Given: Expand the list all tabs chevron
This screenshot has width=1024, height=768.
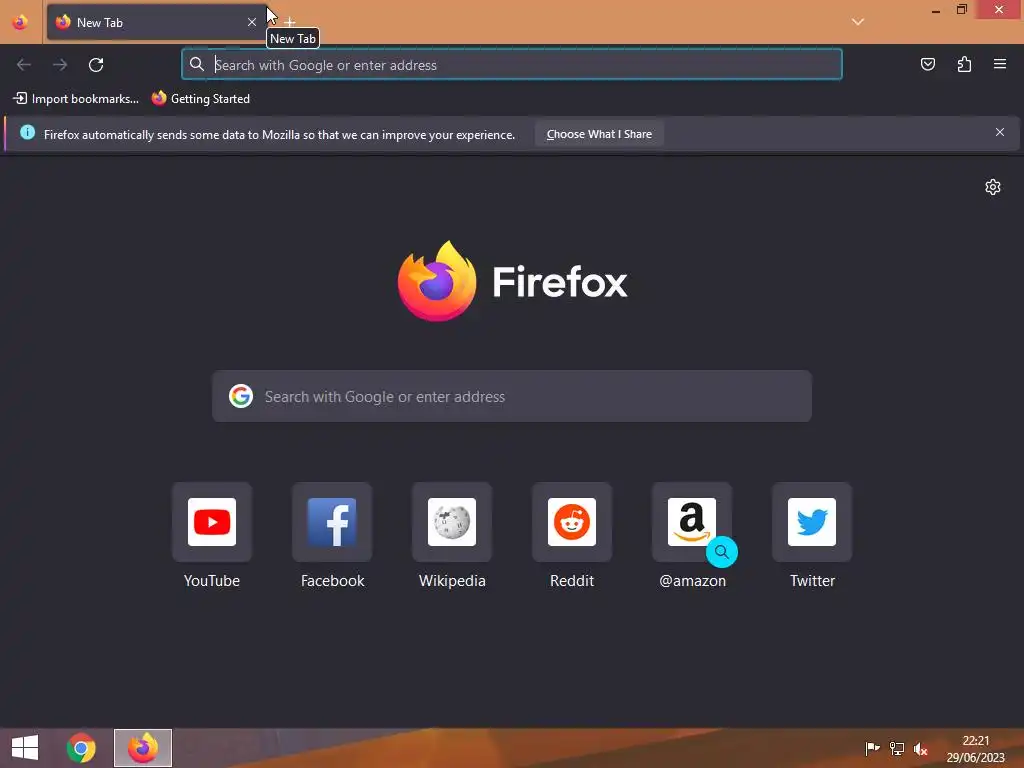Looking at the screenshot, I should 857,22.
